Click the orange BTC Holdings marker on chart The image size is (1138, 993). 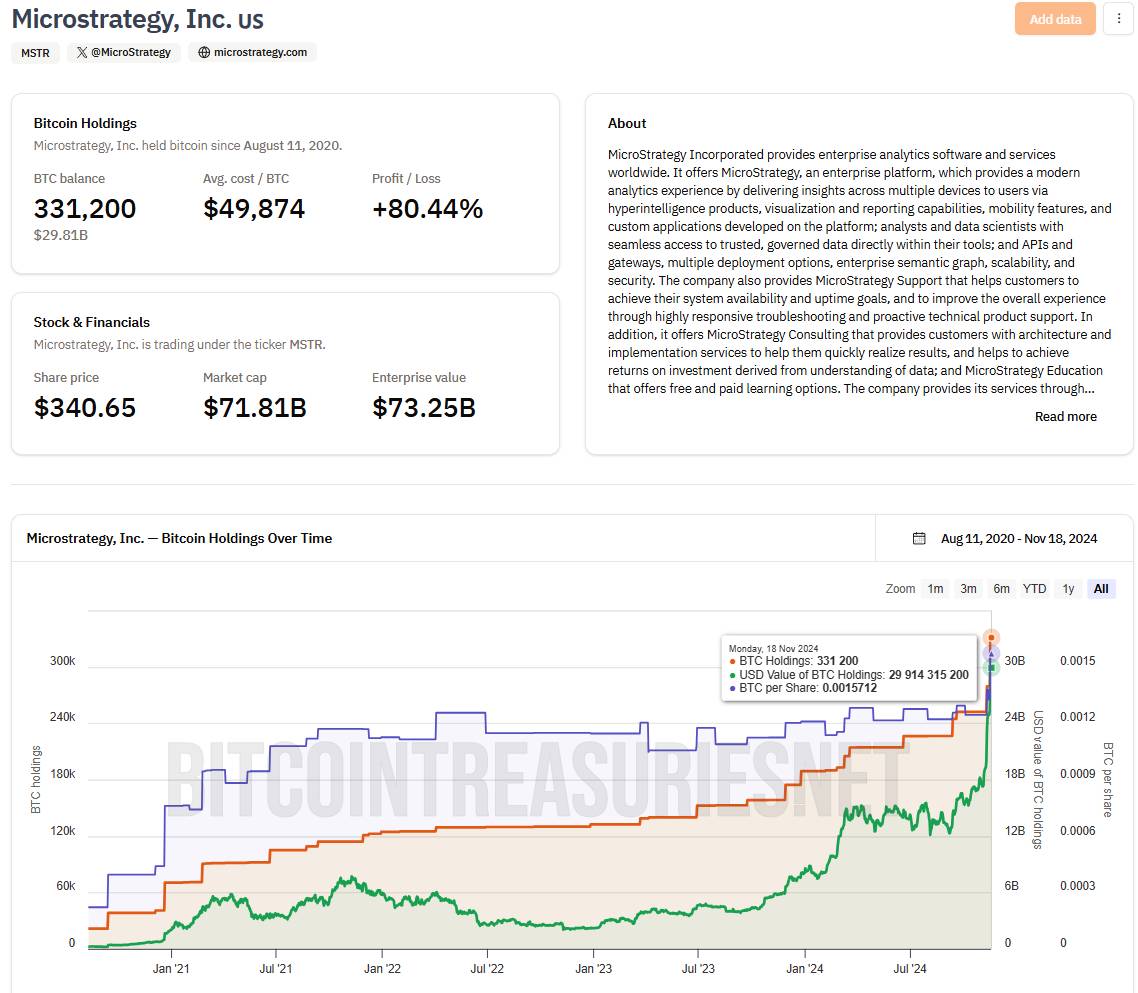pos(991,638)
